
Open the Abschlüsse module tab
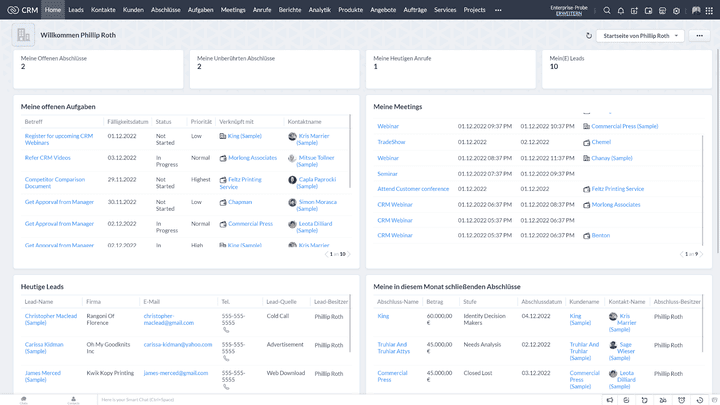coord(166,10)
